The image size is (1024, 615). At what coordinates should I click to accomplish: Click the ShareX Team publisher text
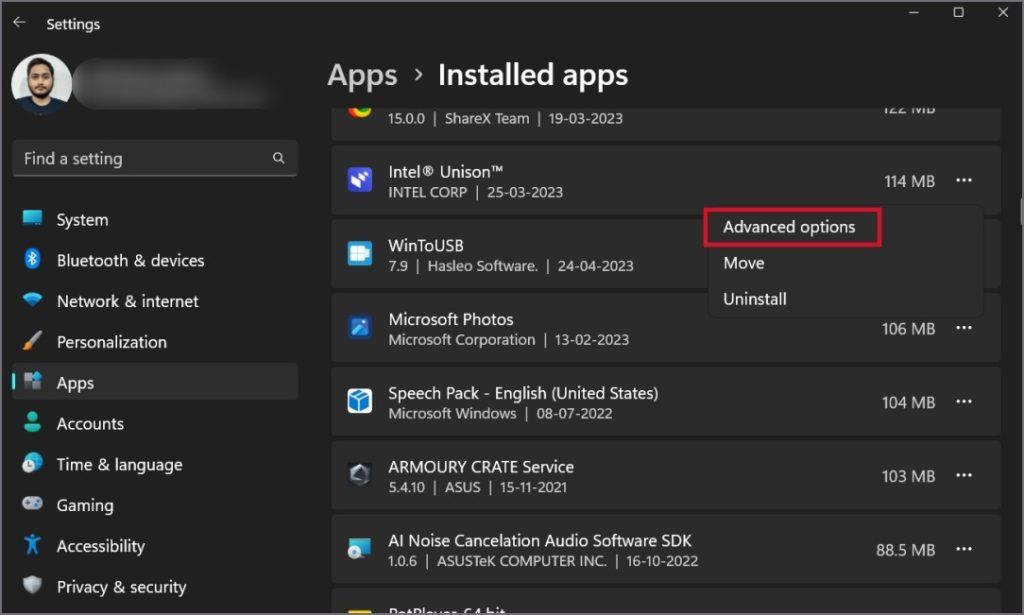click(487, 119)
